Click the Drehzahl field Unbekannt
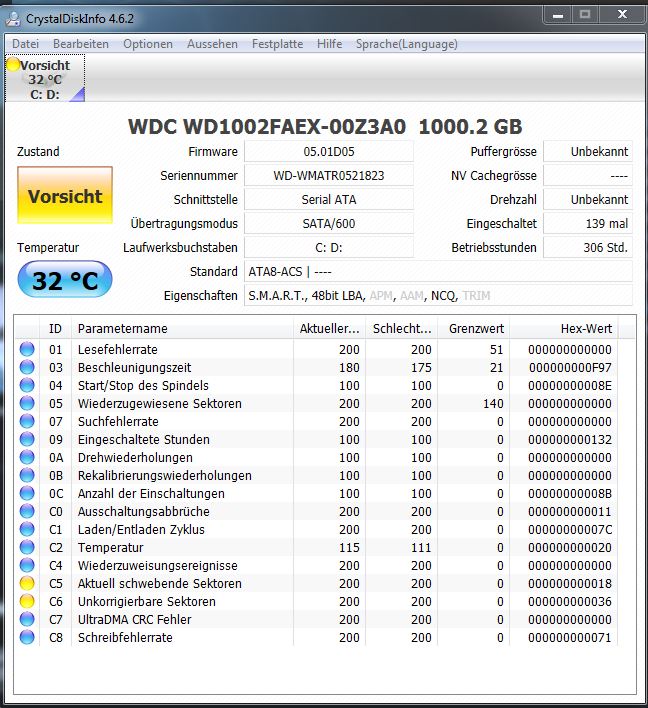Viewport: 648px width, 708px height. coord(587,199)
